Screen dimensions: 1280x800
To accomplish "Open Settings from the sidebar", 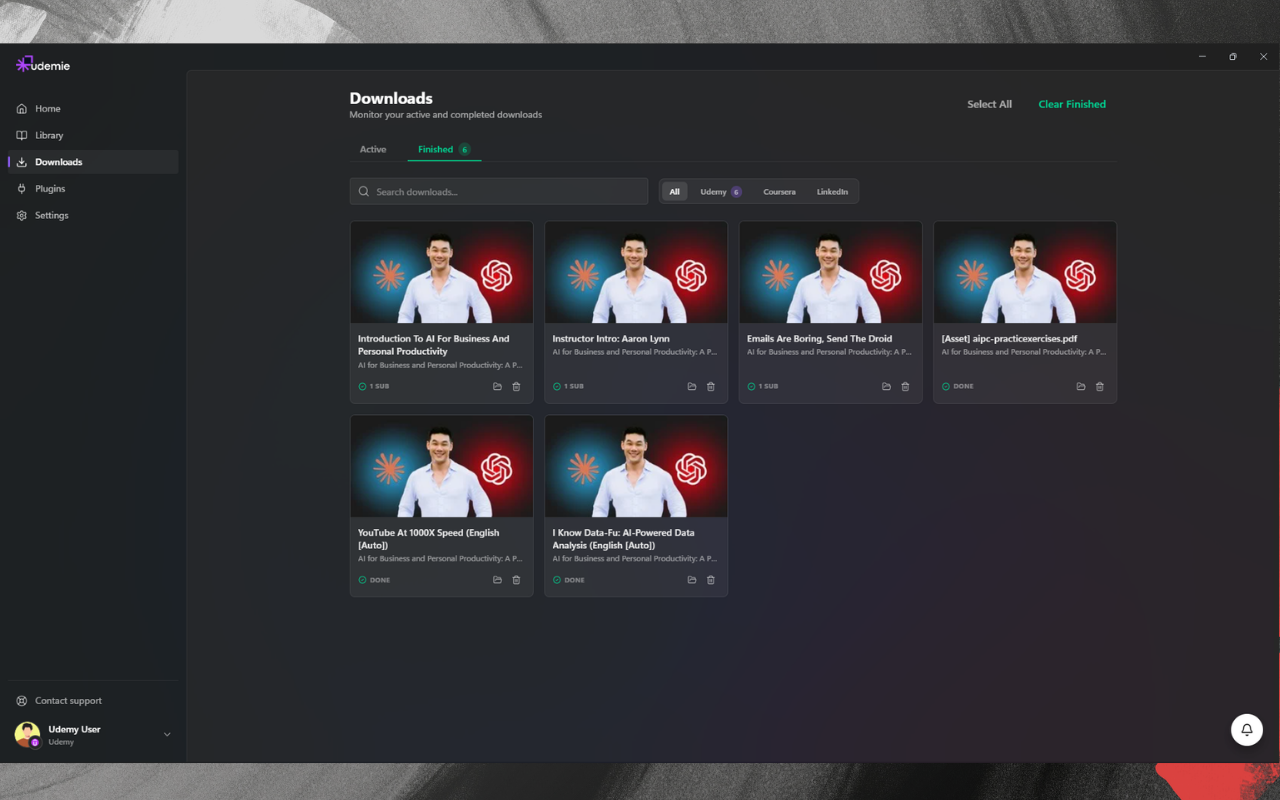I will click(x=93, y=215).
